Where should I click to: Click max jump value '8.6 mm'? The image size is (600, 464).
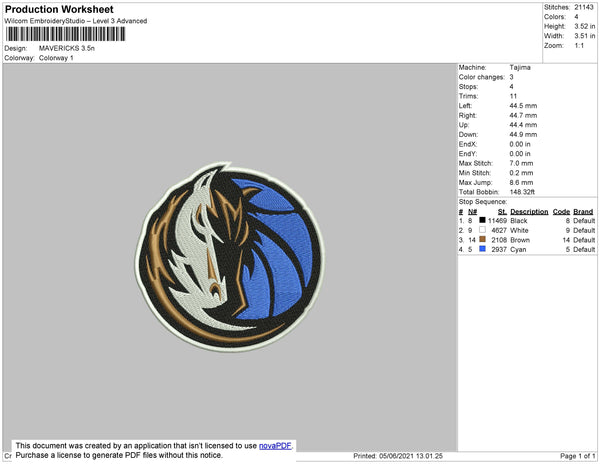pyautogui.click(x=521, y=182)
